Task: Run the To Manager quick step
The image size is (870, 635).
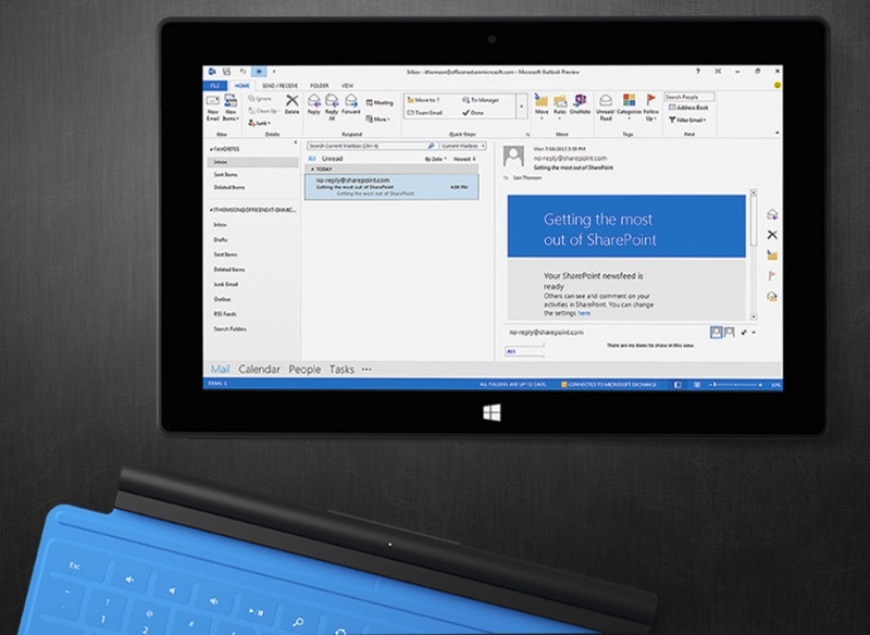Action: point(480,100)
